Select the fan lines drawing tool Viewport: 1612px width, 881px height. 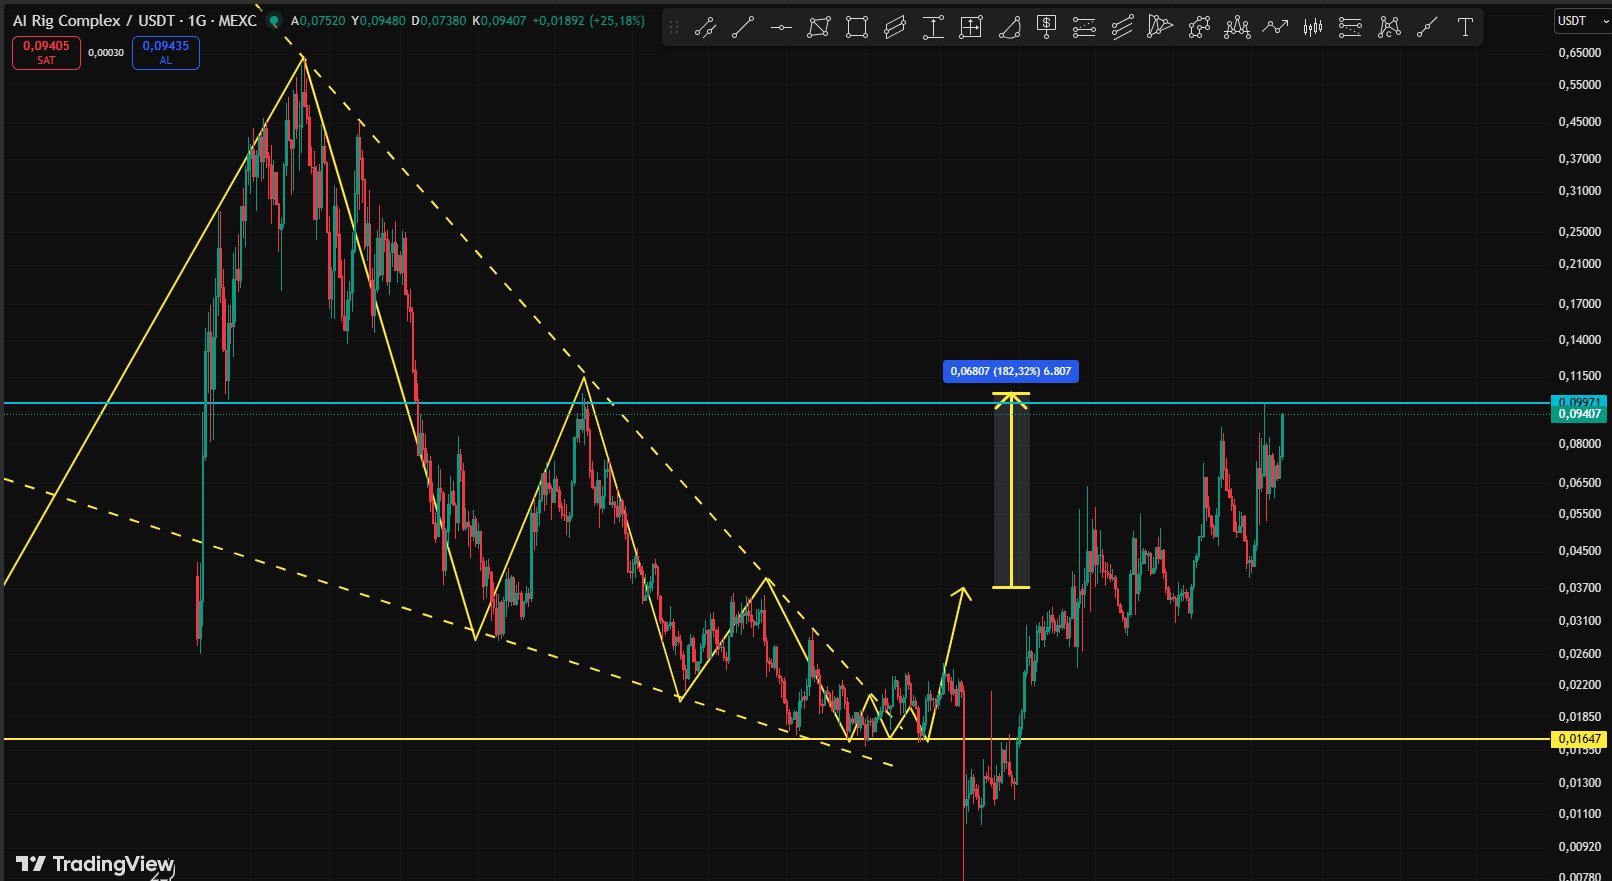click(1160, 28)
